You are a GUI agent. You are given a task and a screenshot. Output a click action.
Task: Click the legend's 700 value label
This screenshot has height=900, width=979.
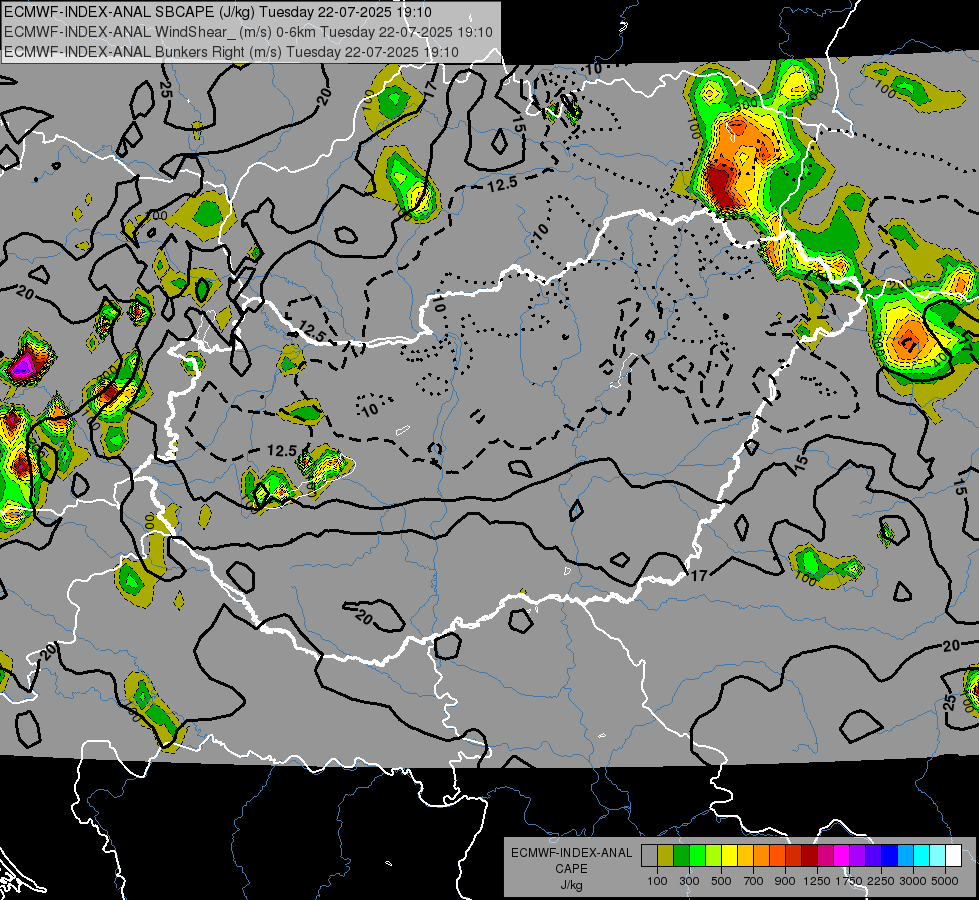click(x=754, y=881)
